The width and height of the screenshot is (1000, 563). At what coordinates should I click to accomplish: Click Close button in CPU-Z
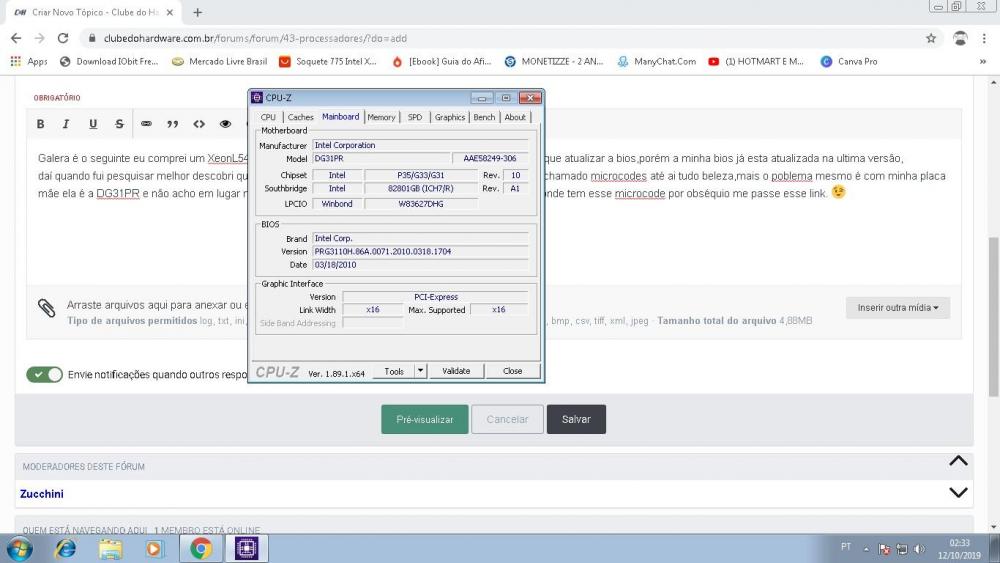coord(513,370)
